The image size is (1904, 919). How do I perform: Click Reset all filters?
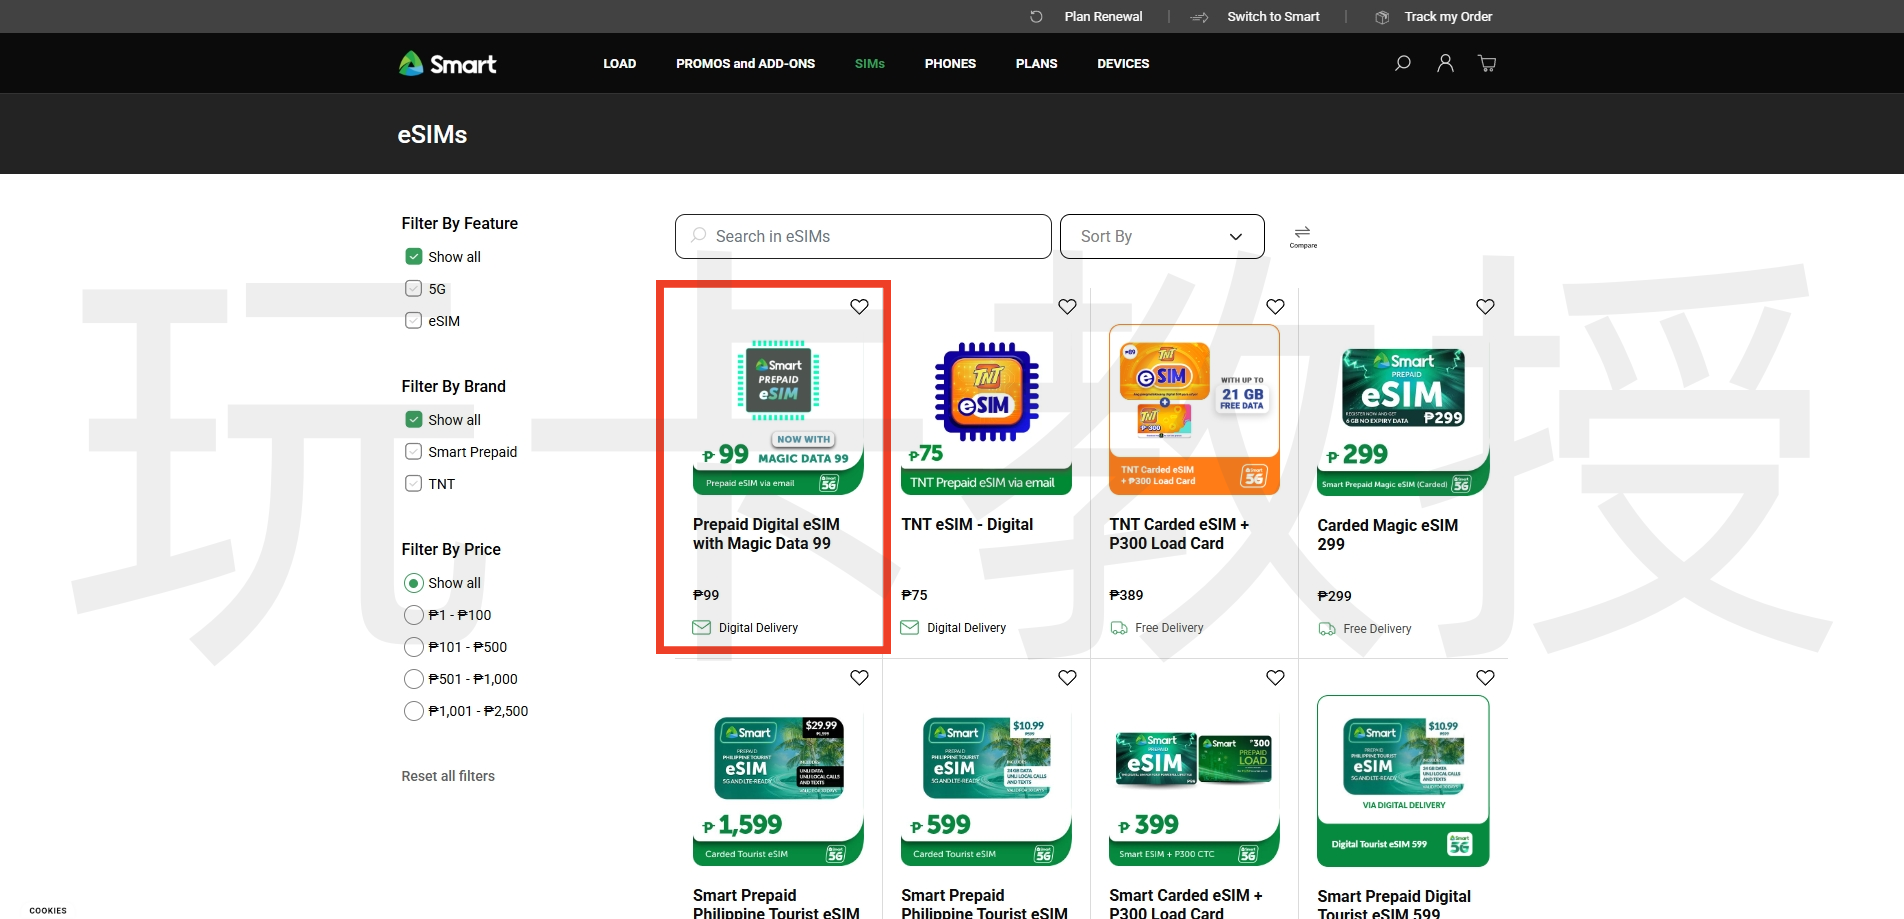(x=448, y=776)
